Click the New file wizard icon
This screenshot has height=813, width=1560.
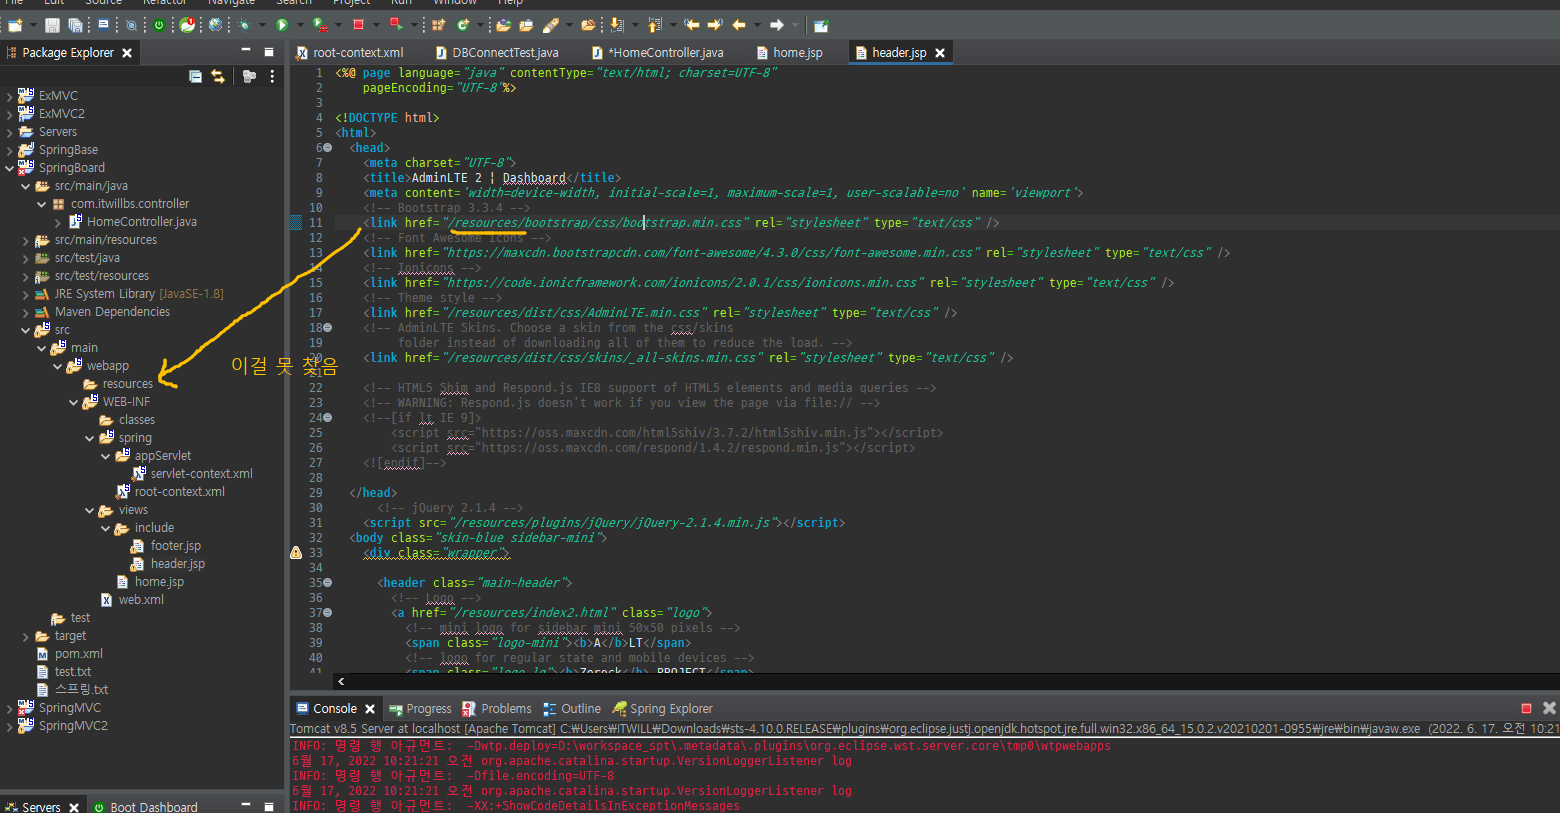tap(15, 25)
